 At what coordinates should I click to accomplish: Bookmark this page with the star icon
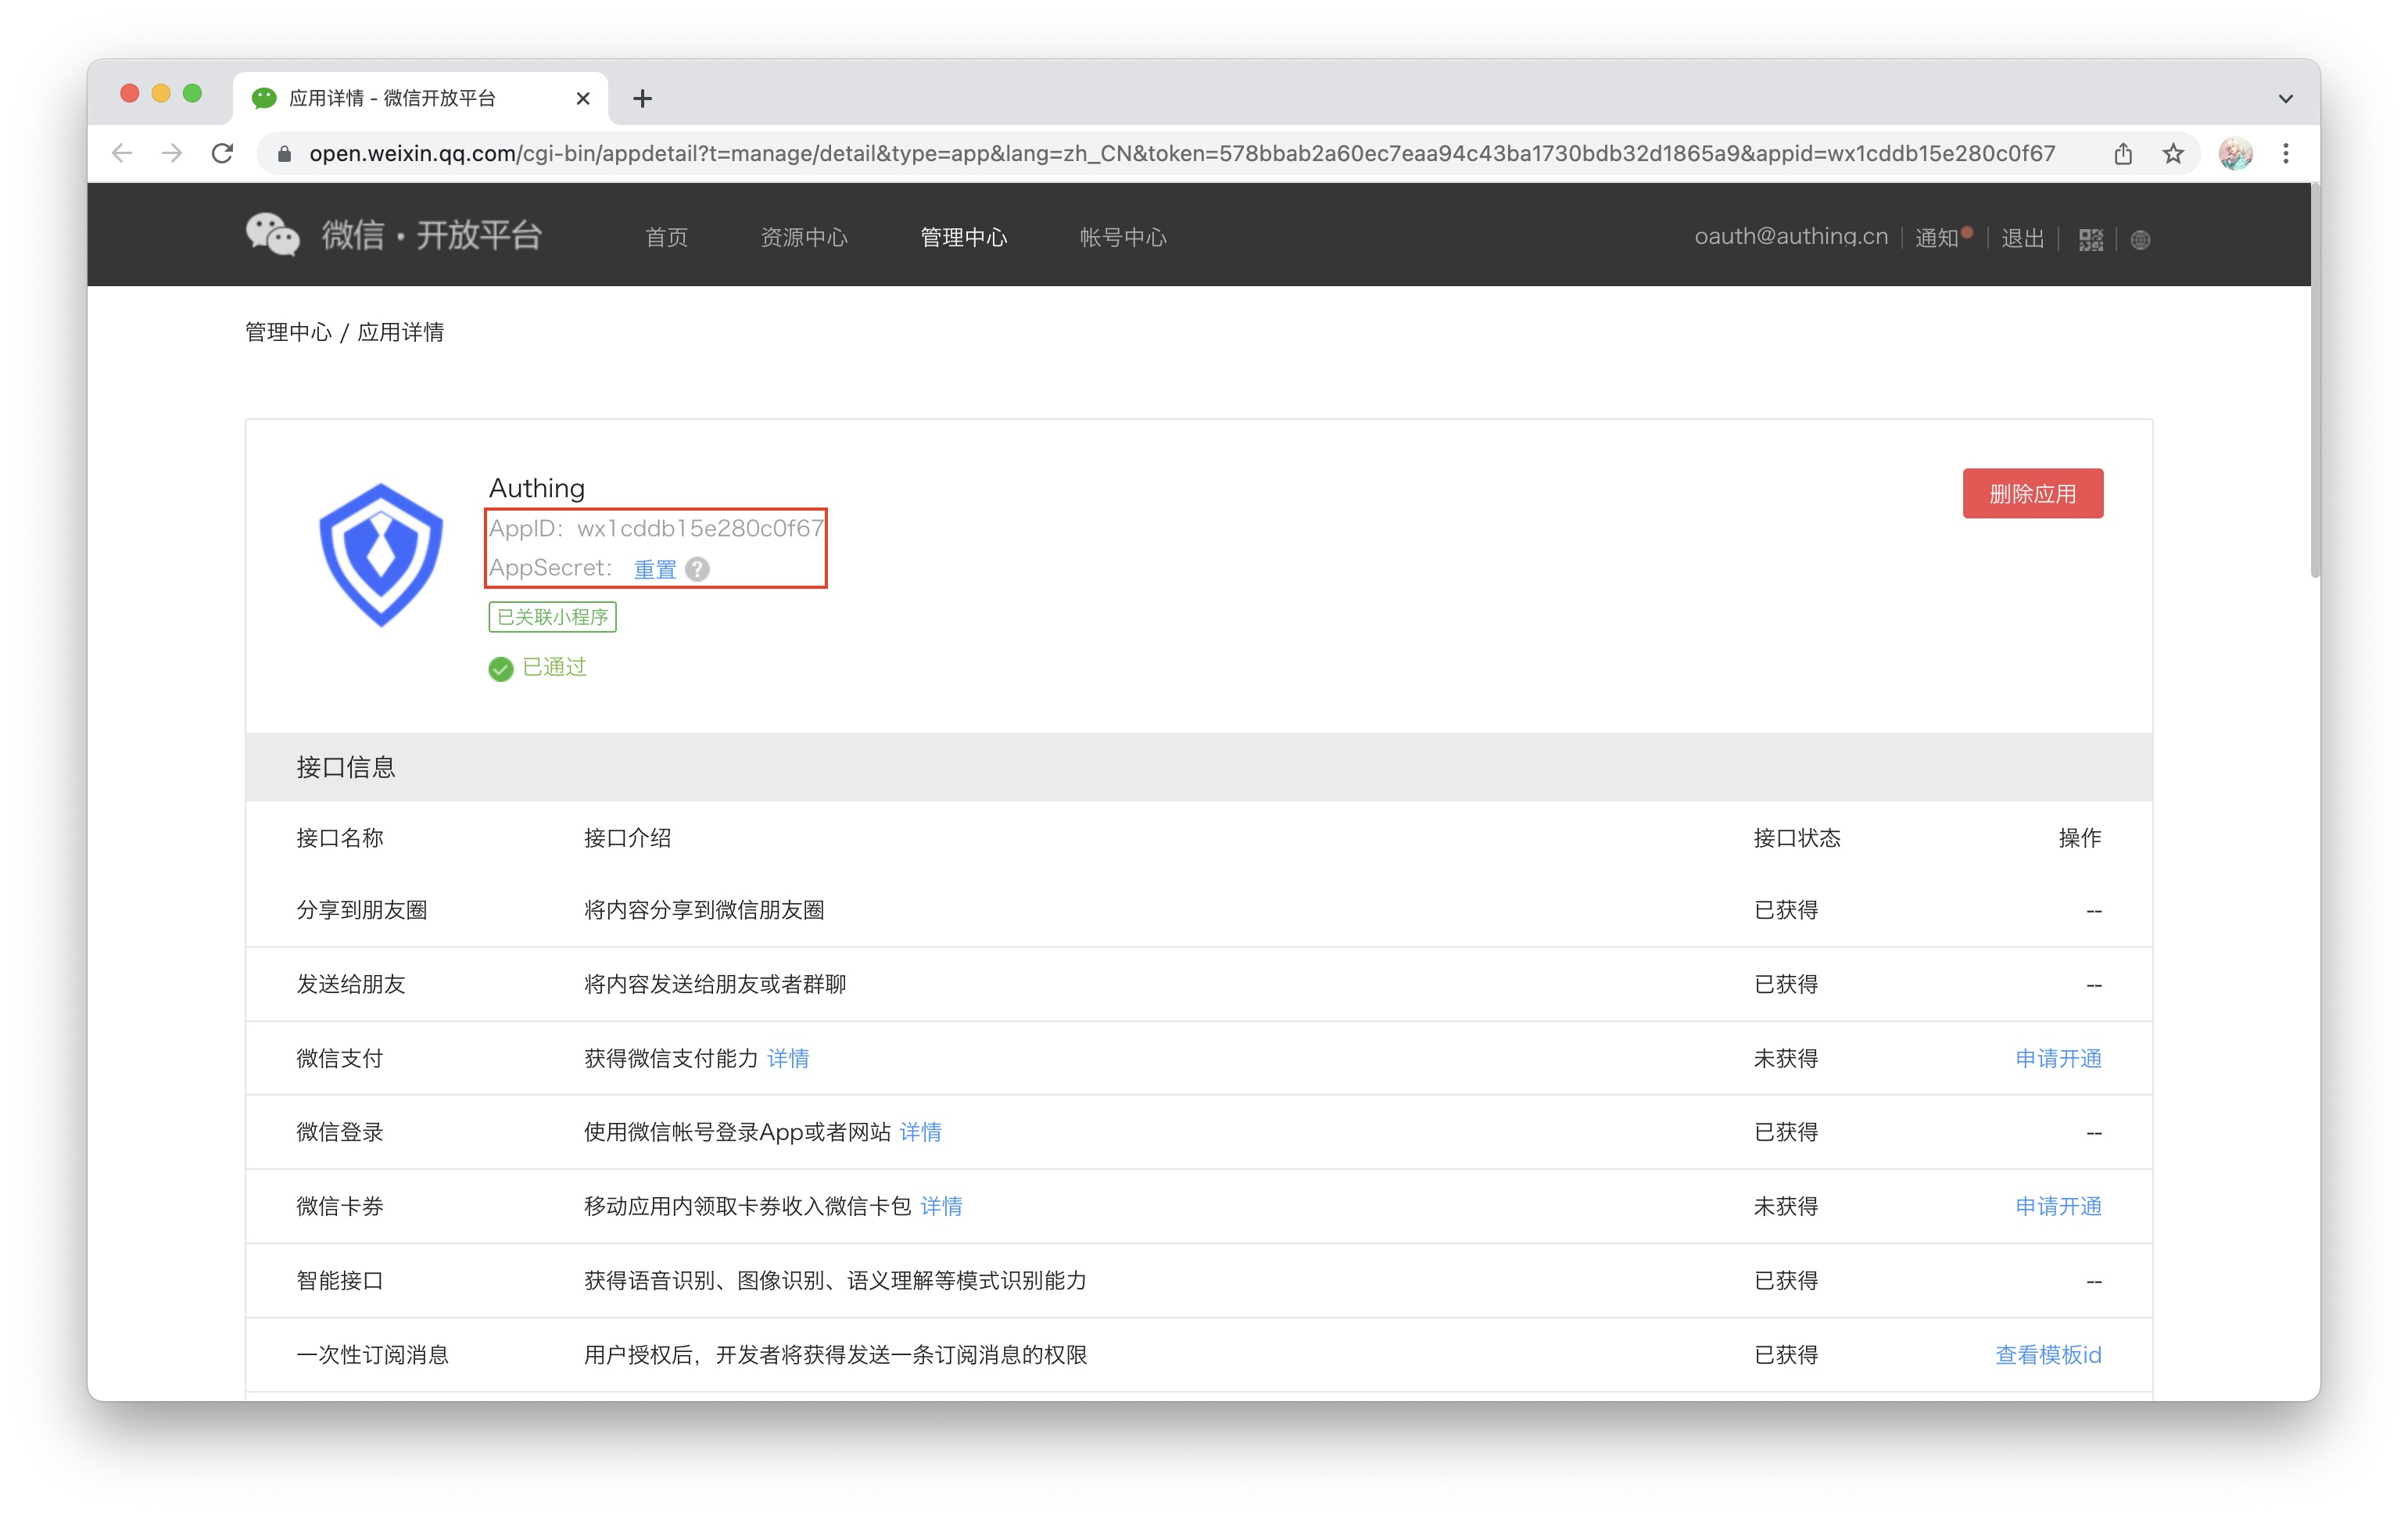tap(2173, 154)
